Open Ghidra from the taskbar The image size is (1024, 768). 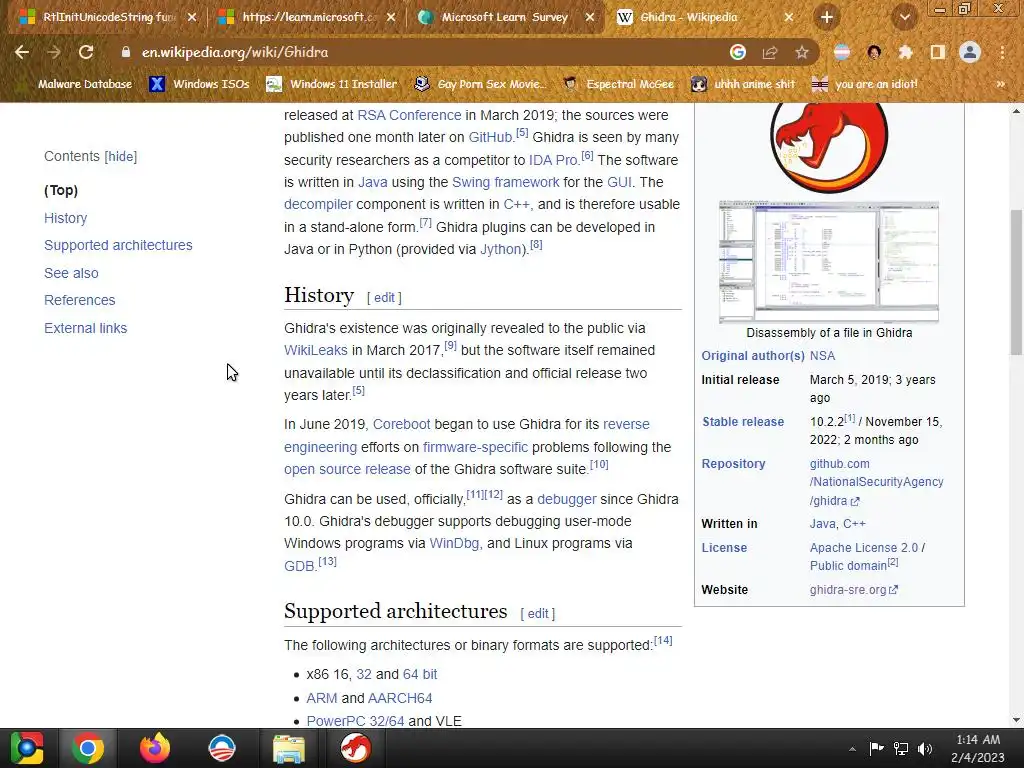355,748
